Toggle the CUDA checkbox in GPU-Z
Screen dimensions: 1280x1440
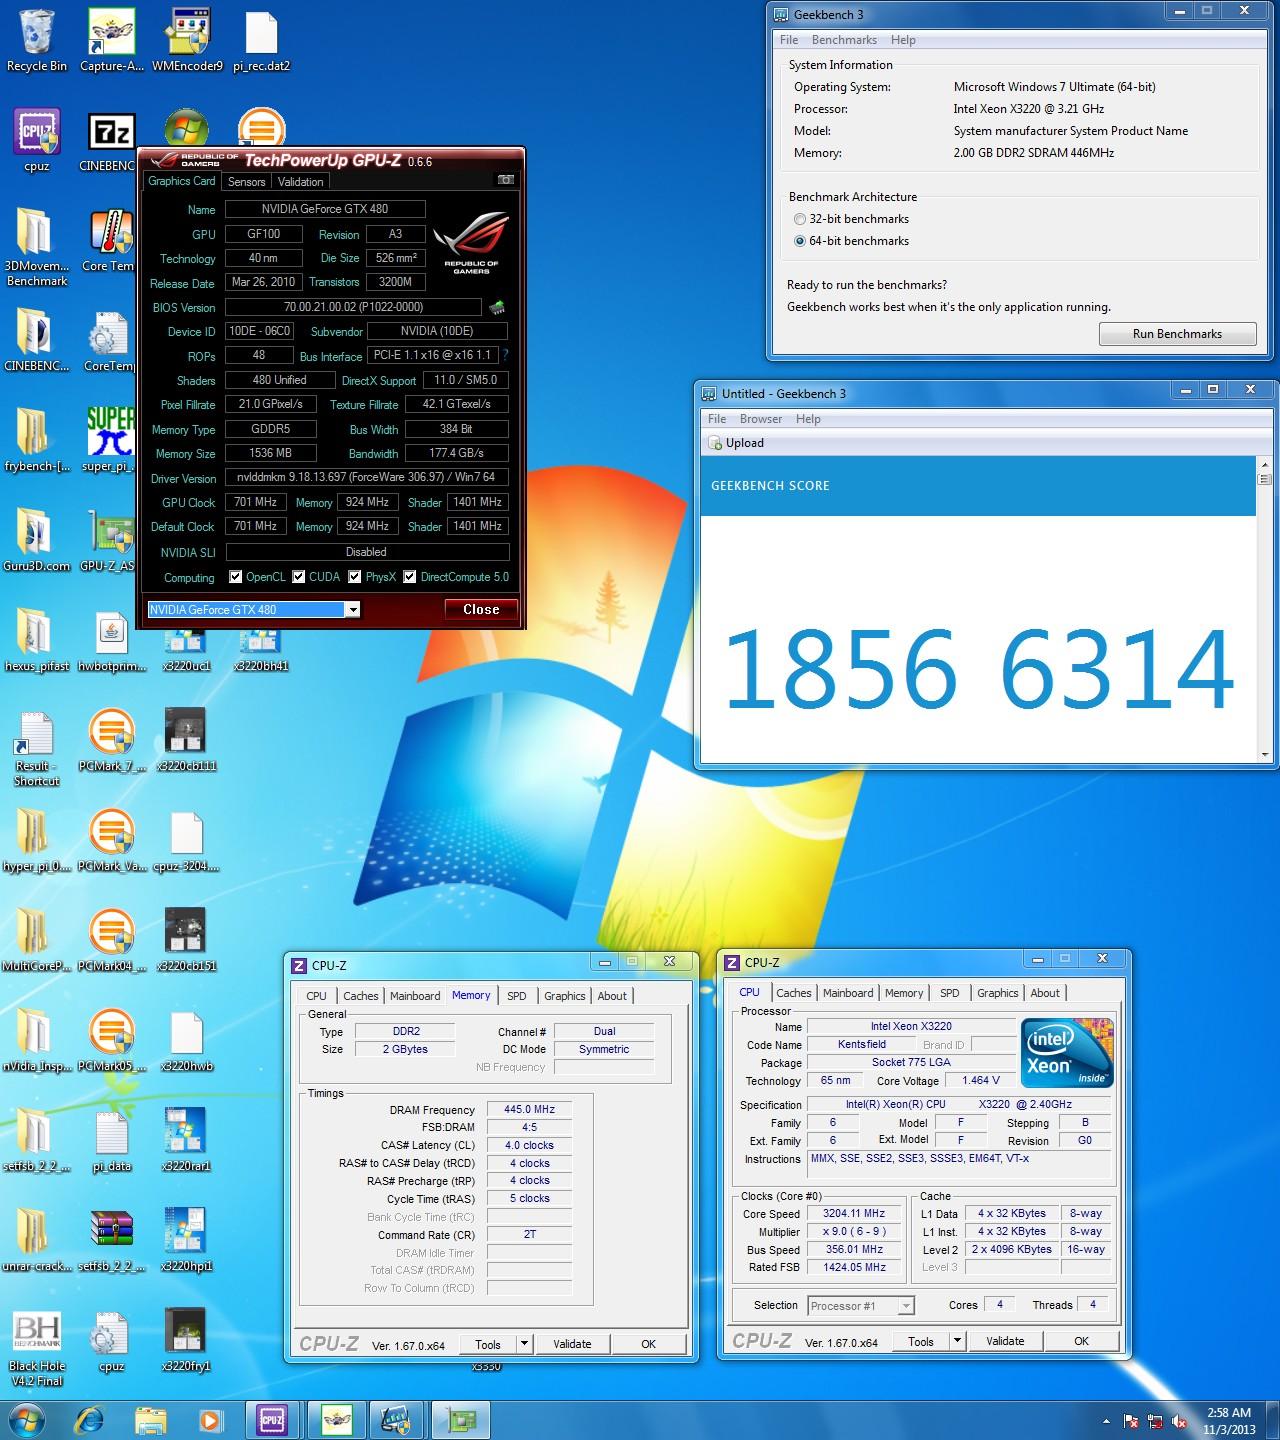tap(299, 577)
